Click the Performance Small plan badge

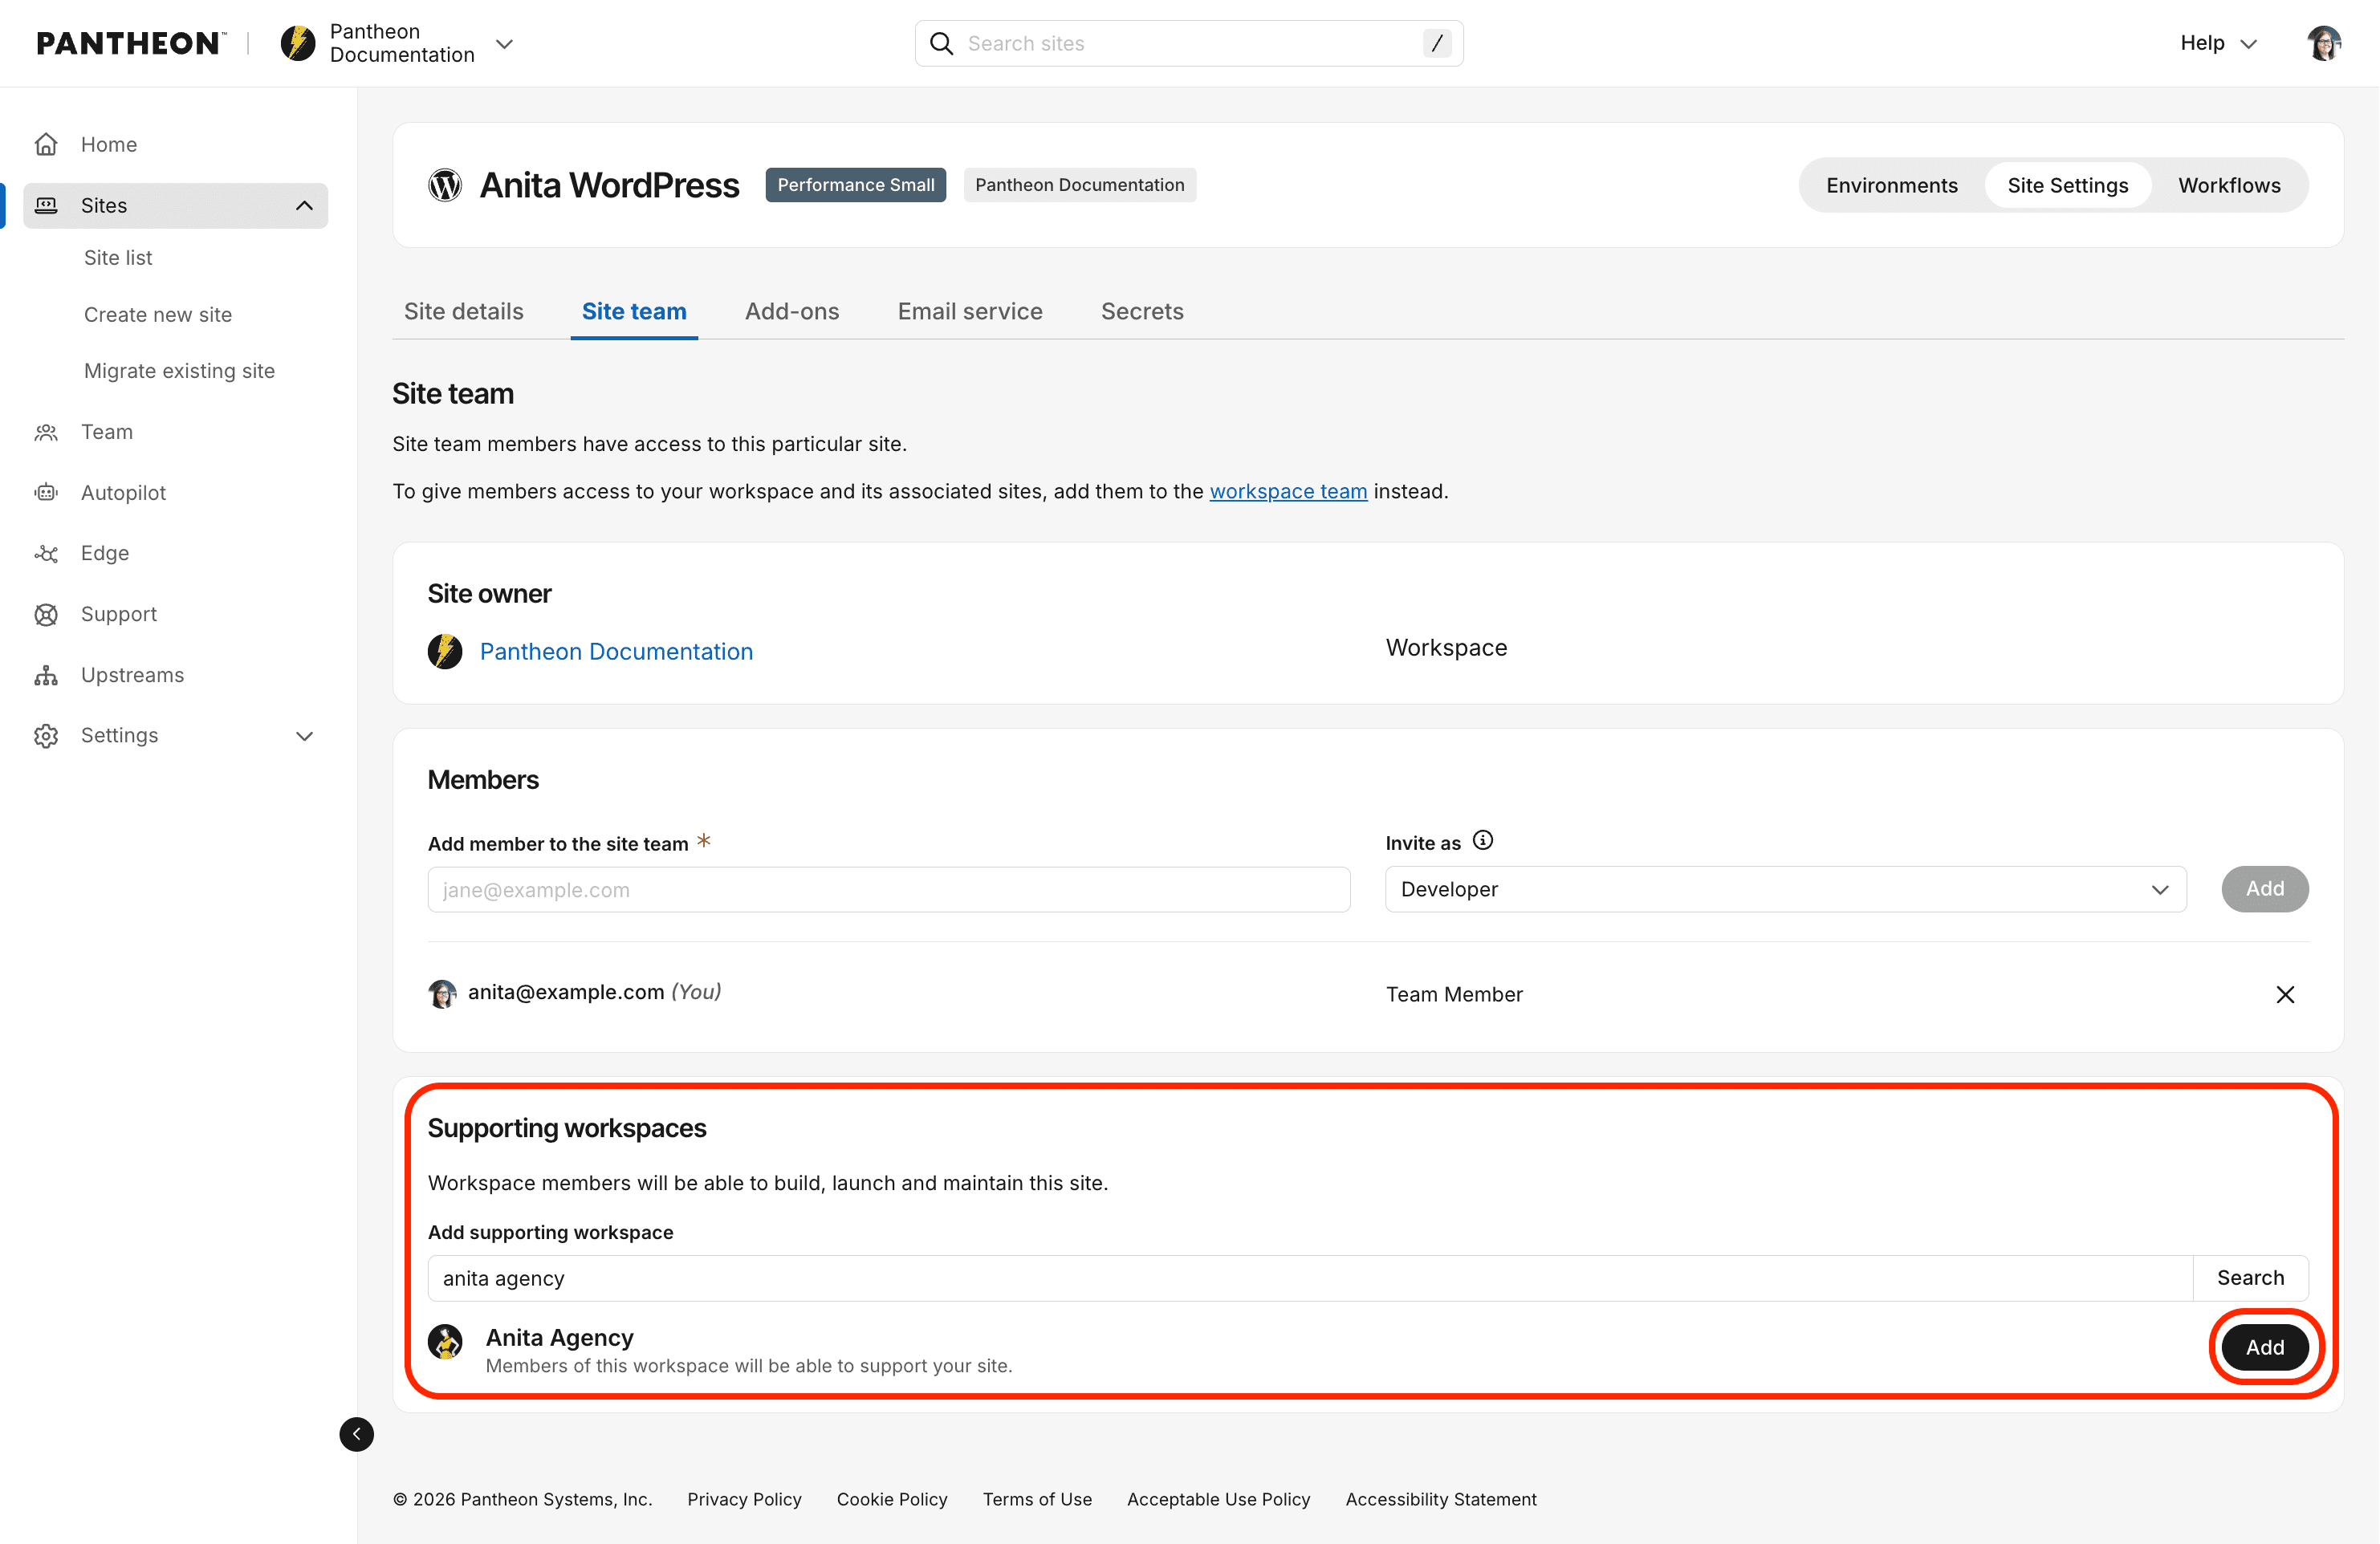[856, 185]
